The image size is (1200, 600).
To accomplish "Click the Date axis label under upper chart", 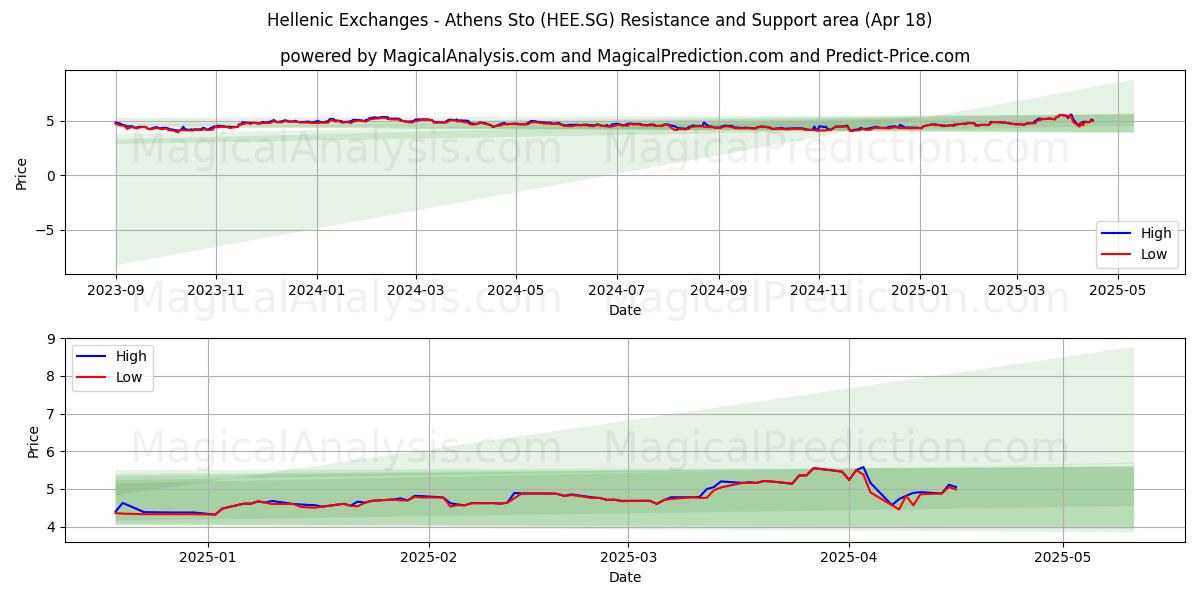I will tap(625, 310).
